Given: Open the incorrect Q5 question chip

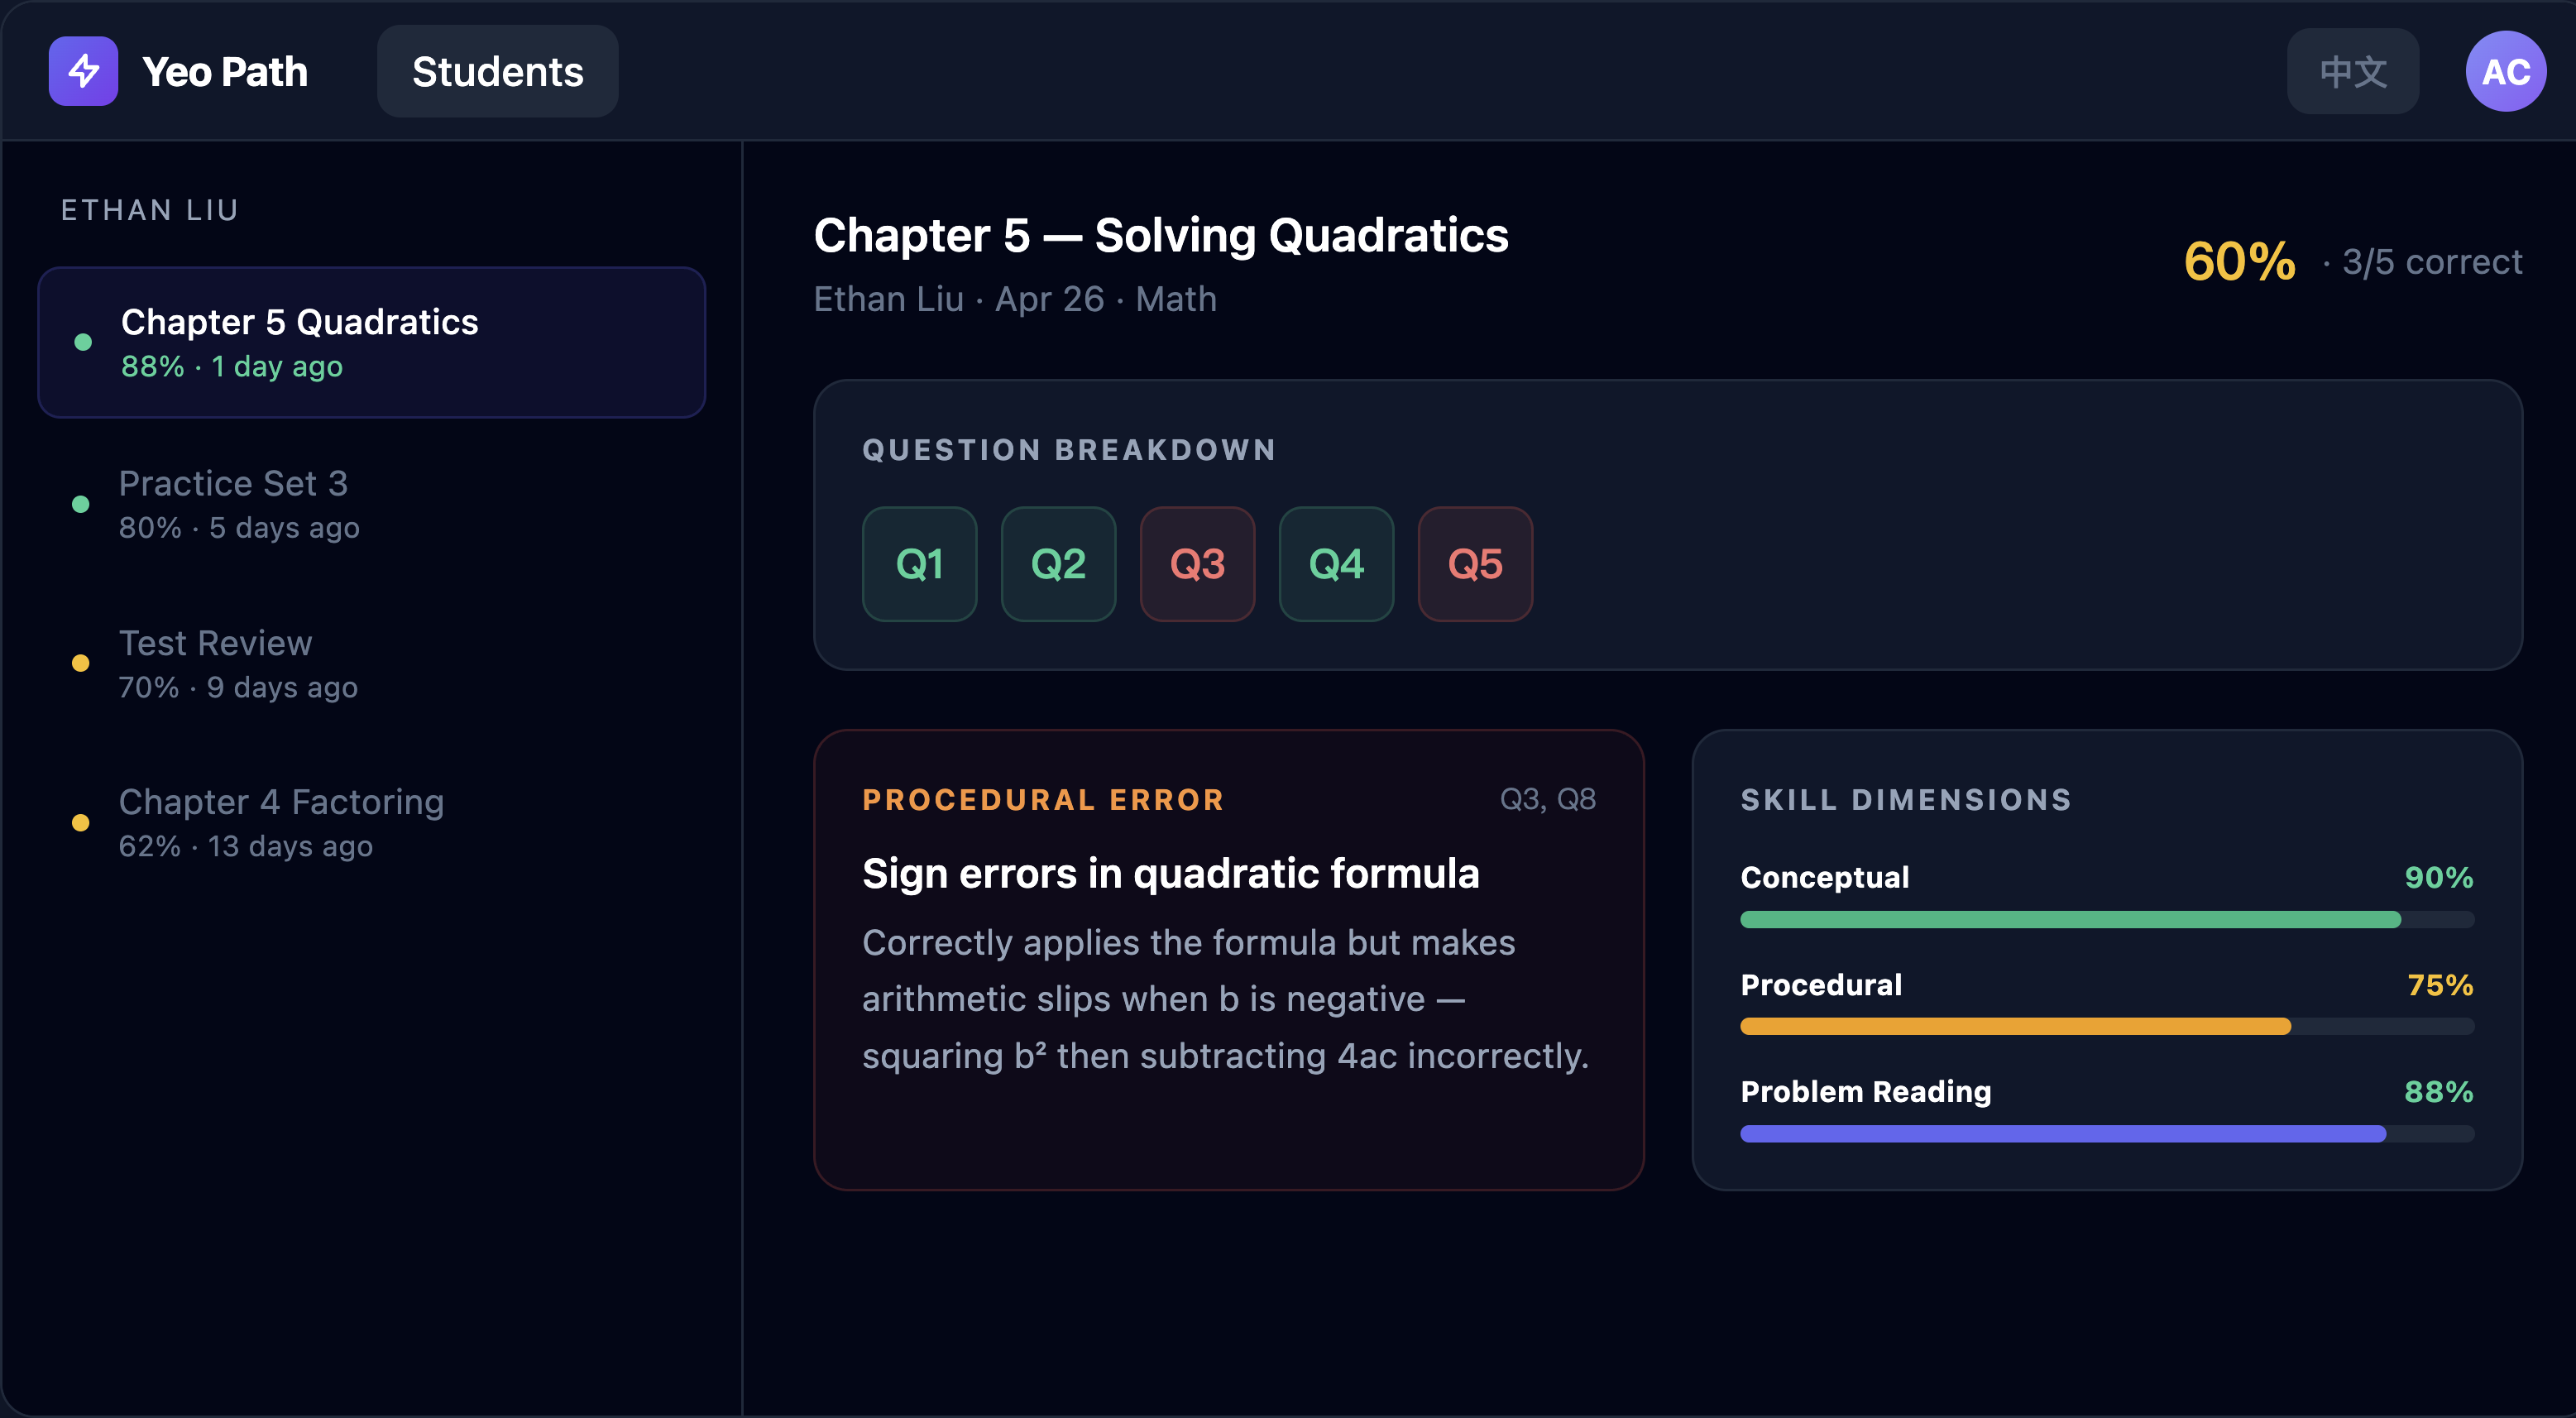Looking at the screenshot, I should click(1475, 564).
